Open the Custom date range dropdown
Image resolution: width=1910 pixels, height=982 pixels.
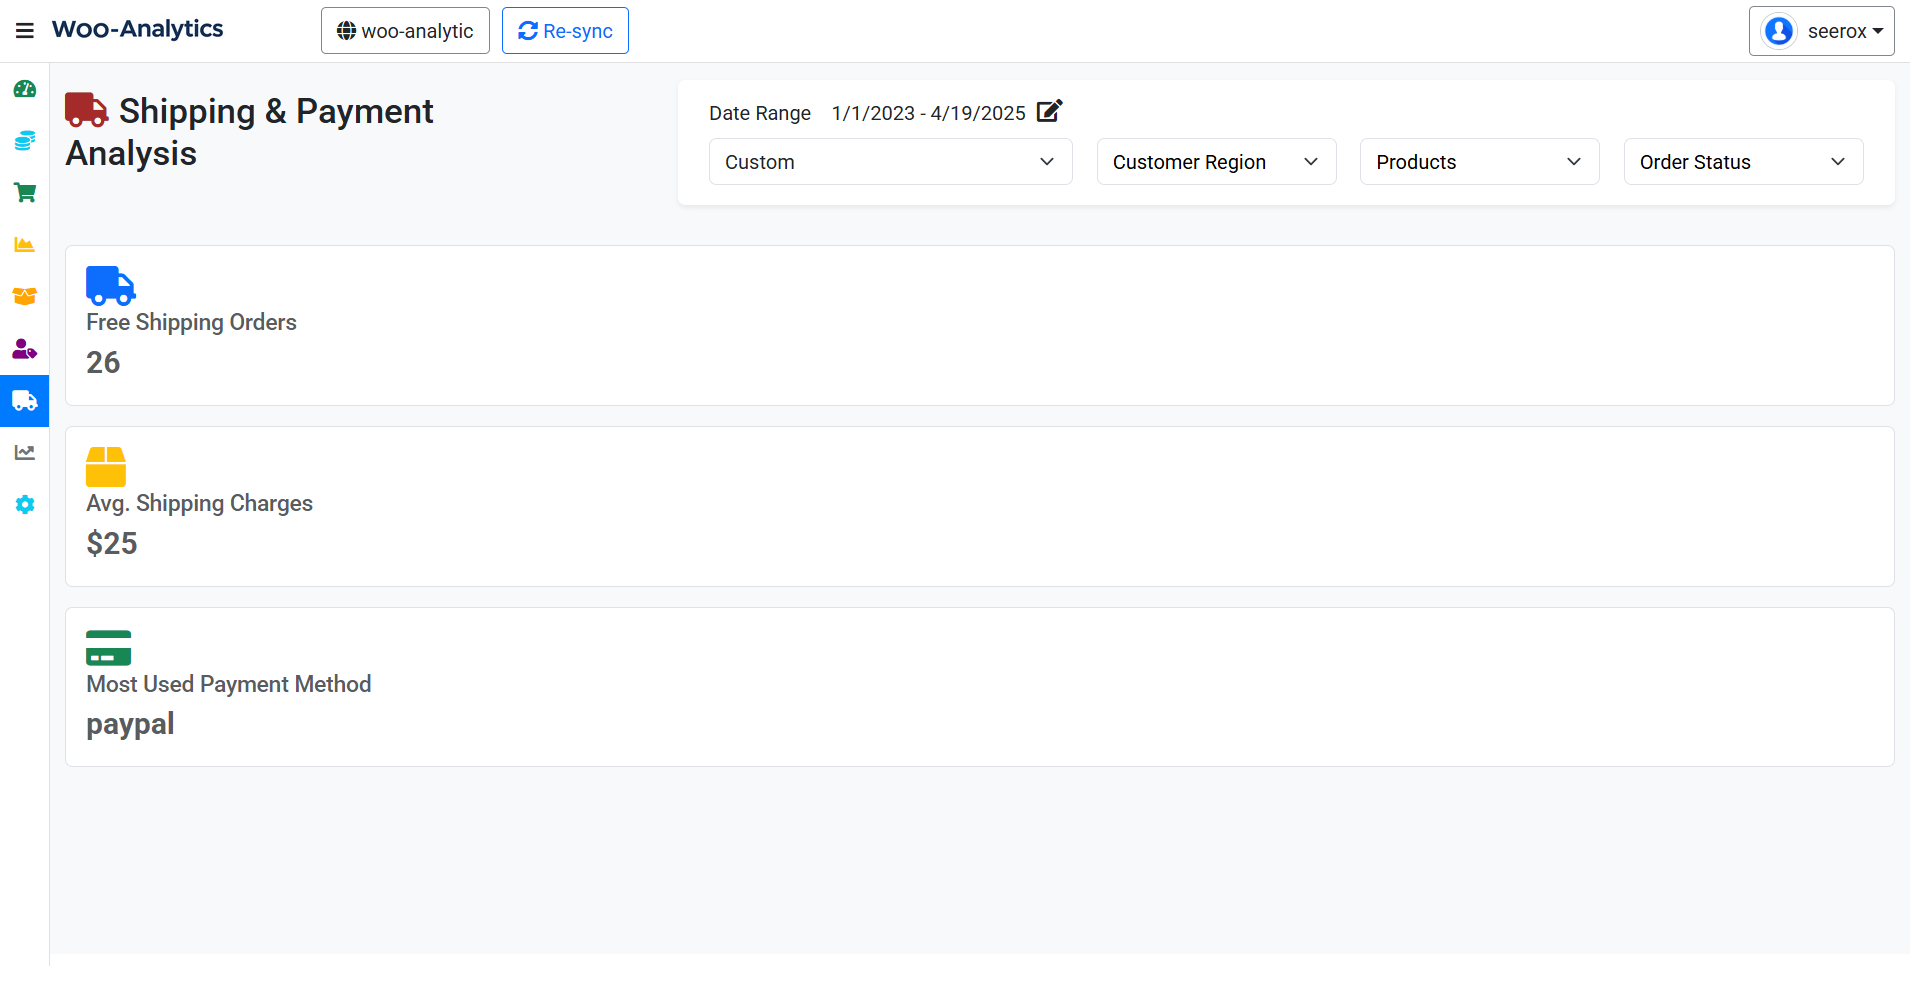coord(889,161)
